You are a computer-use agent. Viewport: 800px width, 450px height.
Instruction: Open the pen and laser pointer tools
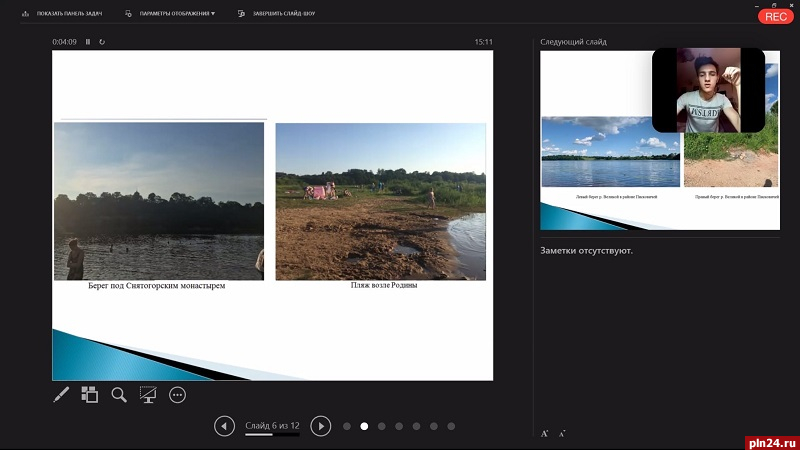point(61,395)
